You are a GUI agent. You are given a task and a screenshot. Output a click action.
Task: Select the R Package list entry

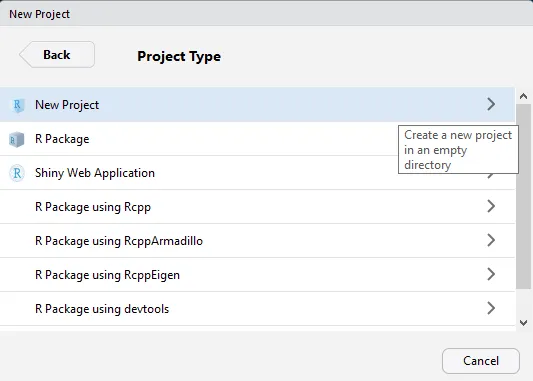tap(257, 139)
